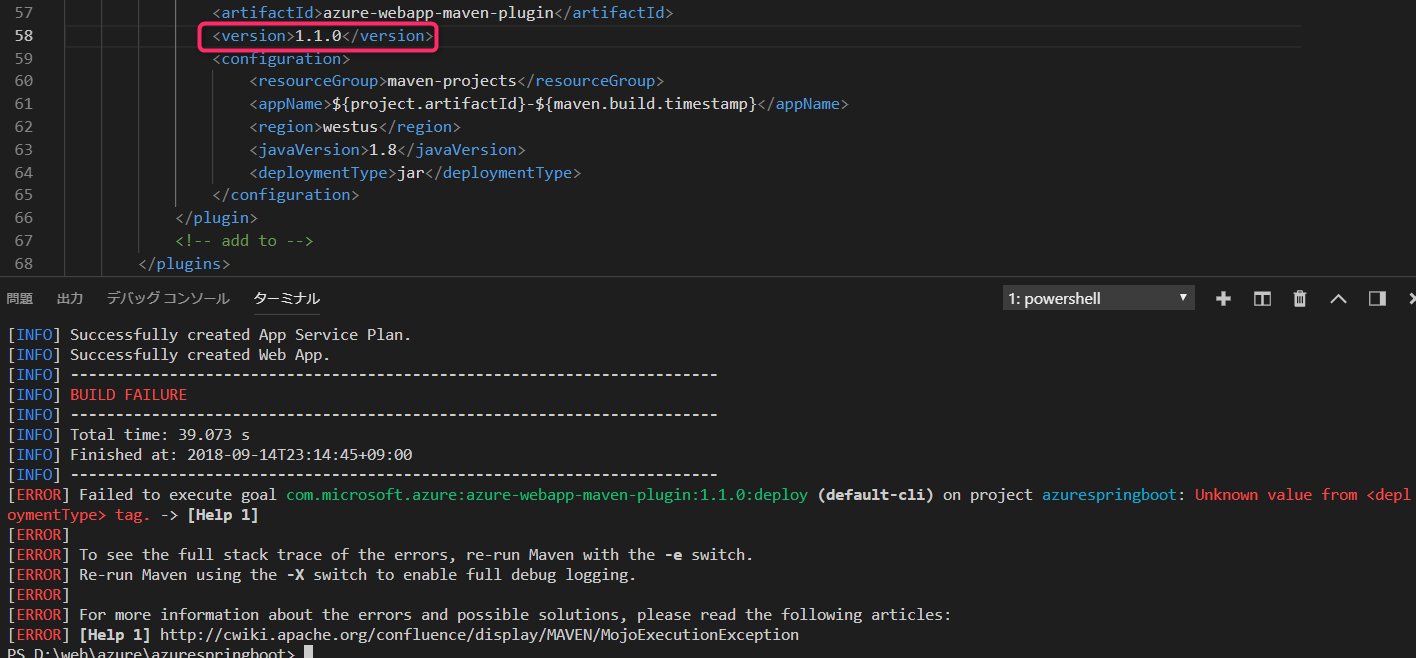Viewport: 1416px width, 658px height.
Task: Click the deploymentType value jar
Action: (411, 173)
